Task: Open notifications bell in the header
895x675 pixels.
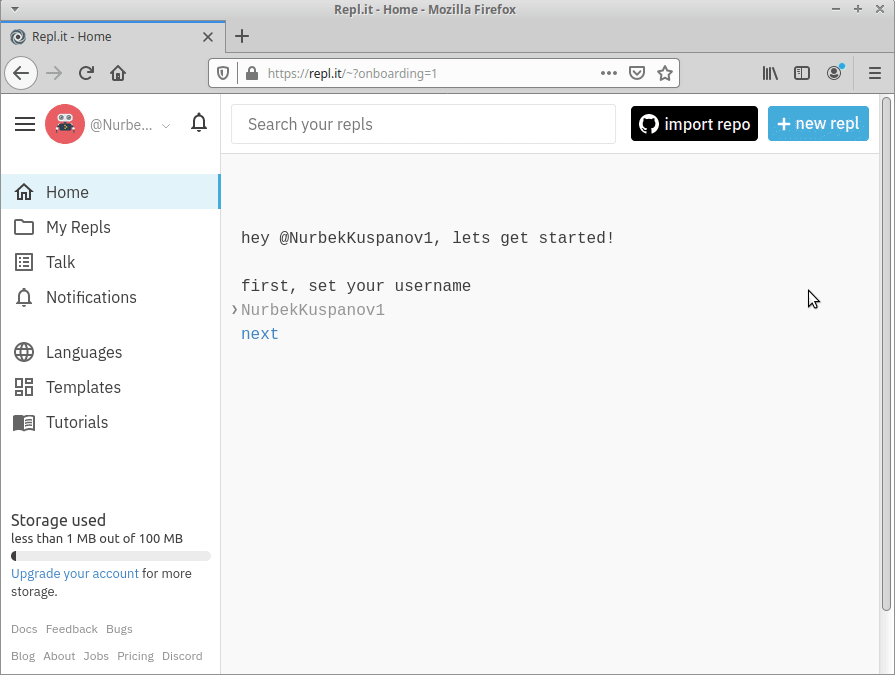Action: pos(199,123)
